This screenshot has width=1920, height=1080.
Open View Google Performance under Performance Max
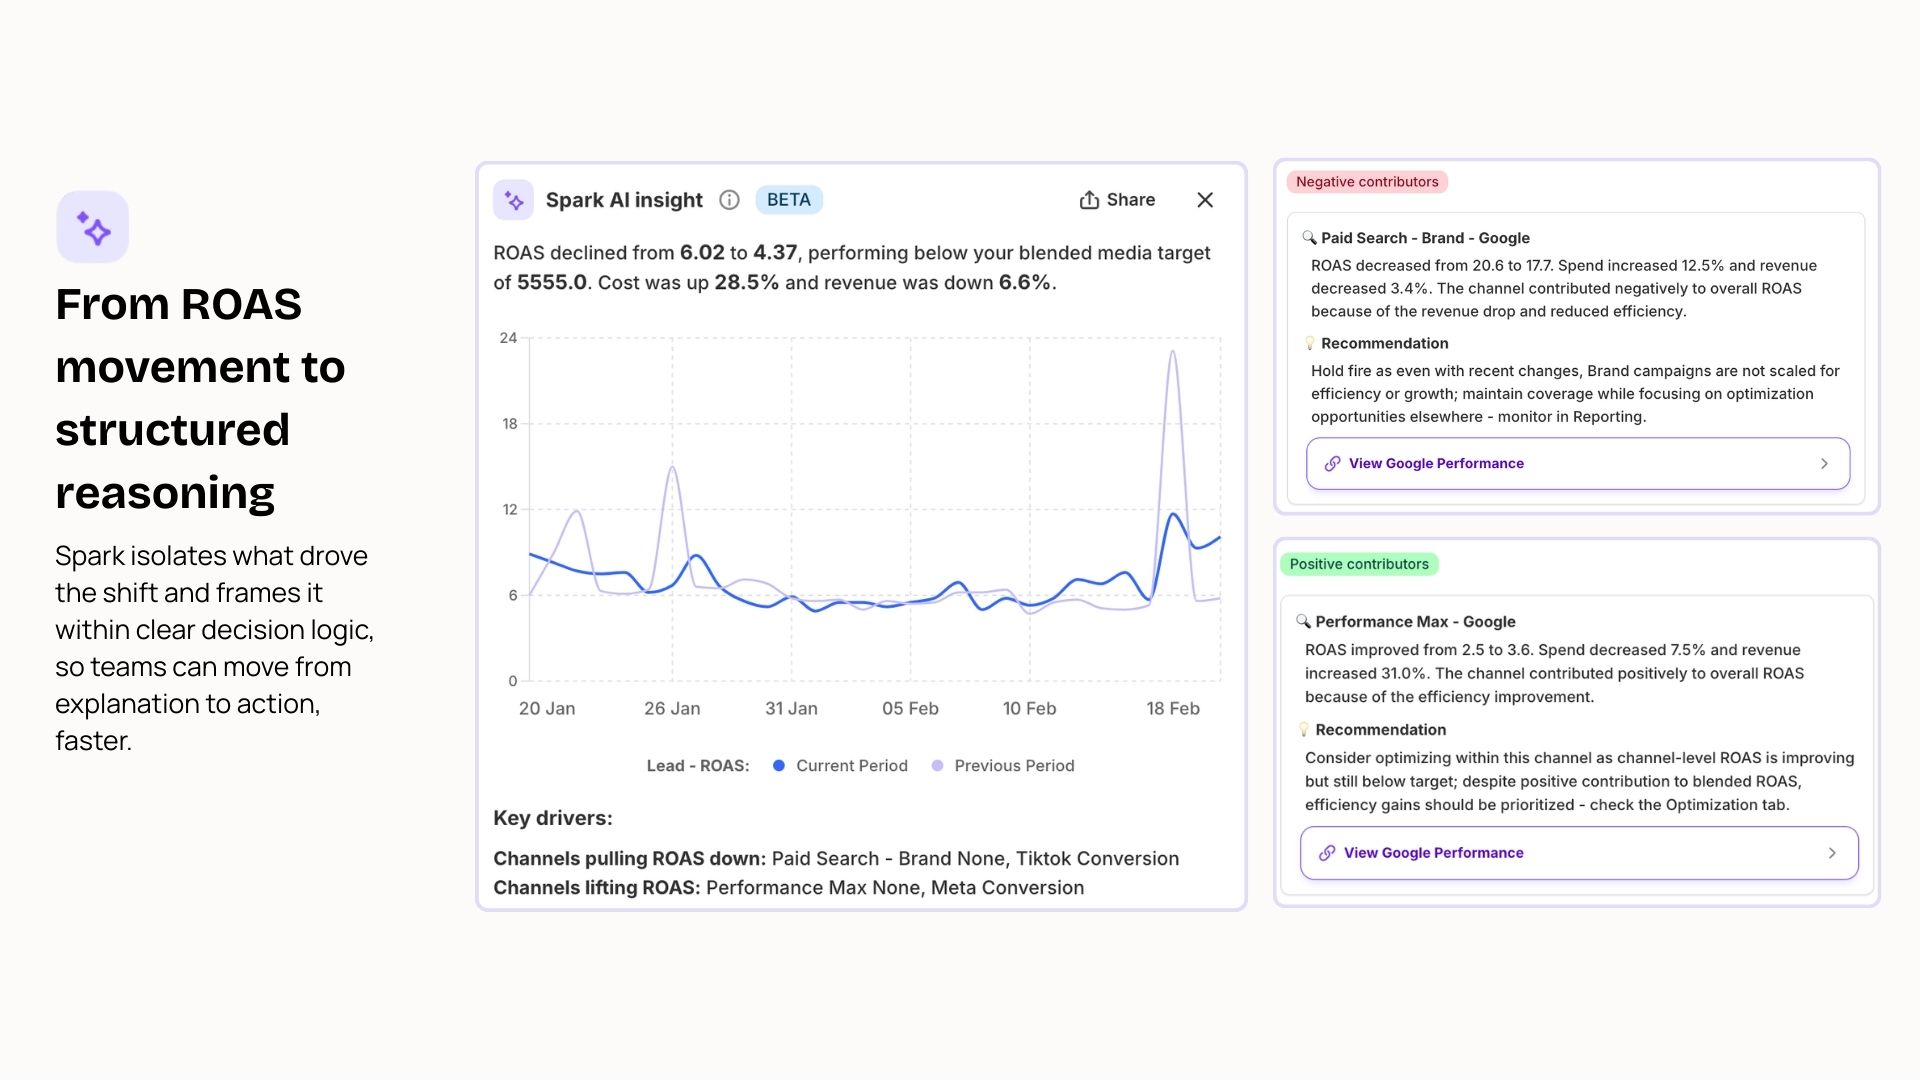[1578, 853]
